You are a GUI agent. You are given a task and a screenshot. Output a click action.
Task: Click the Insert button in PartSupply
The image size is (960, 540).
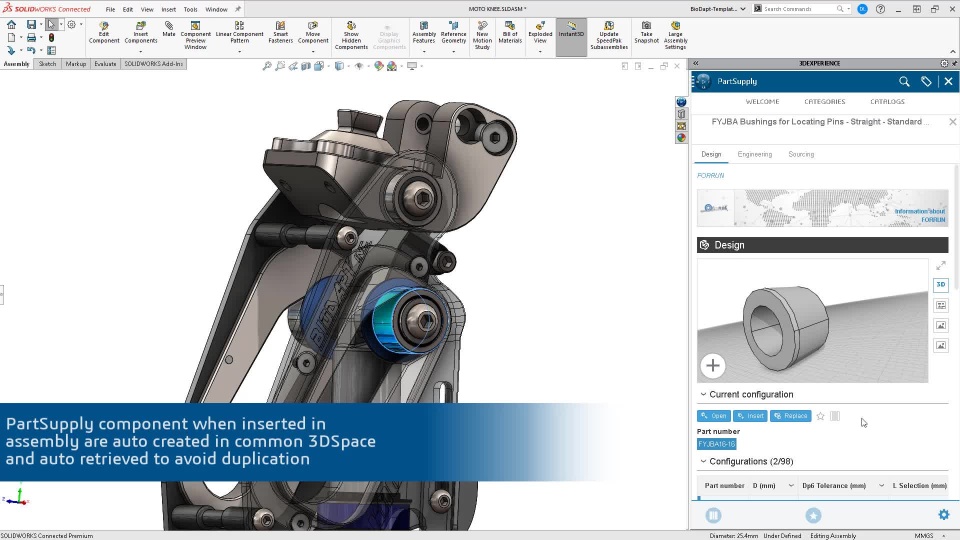(750, 416)
